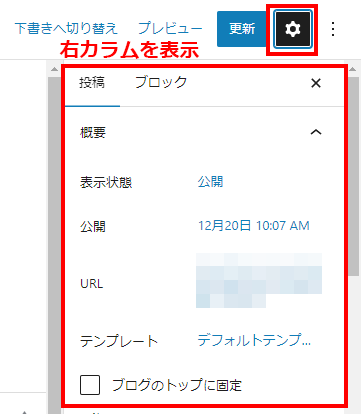Close the settings sidebar with X
The image size is (361, 414).
point(316,83)
